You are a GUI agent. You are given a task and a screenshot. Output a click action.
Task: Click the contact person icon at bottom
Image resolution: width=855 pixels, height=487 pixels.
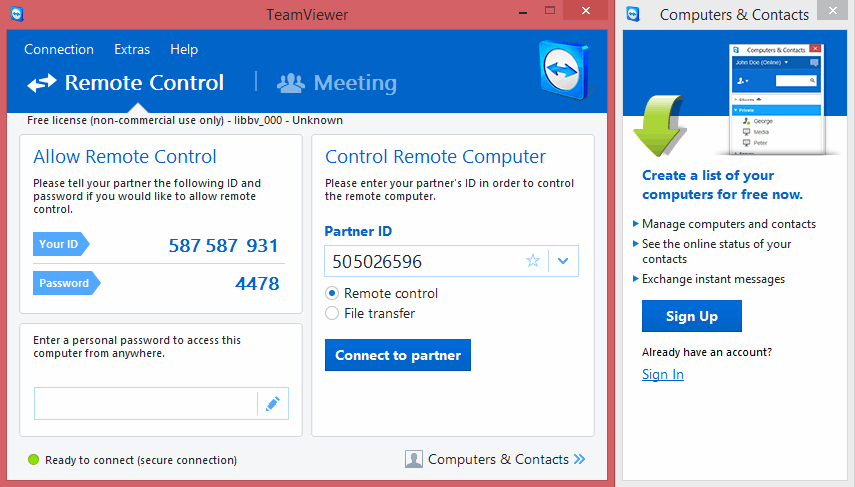click(x=414, y=459)
